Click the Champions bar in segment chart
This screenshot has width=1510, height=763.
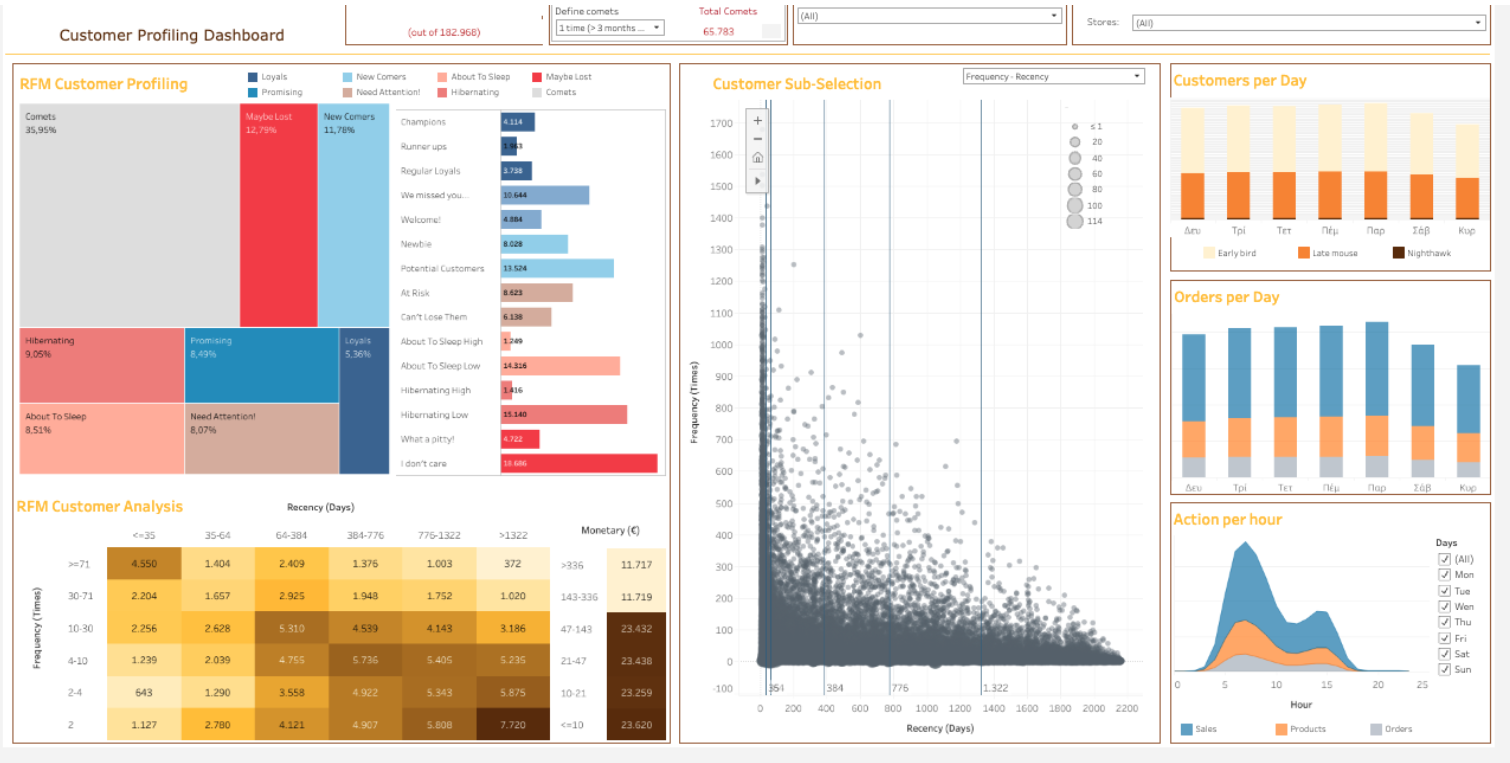point(518,122)
